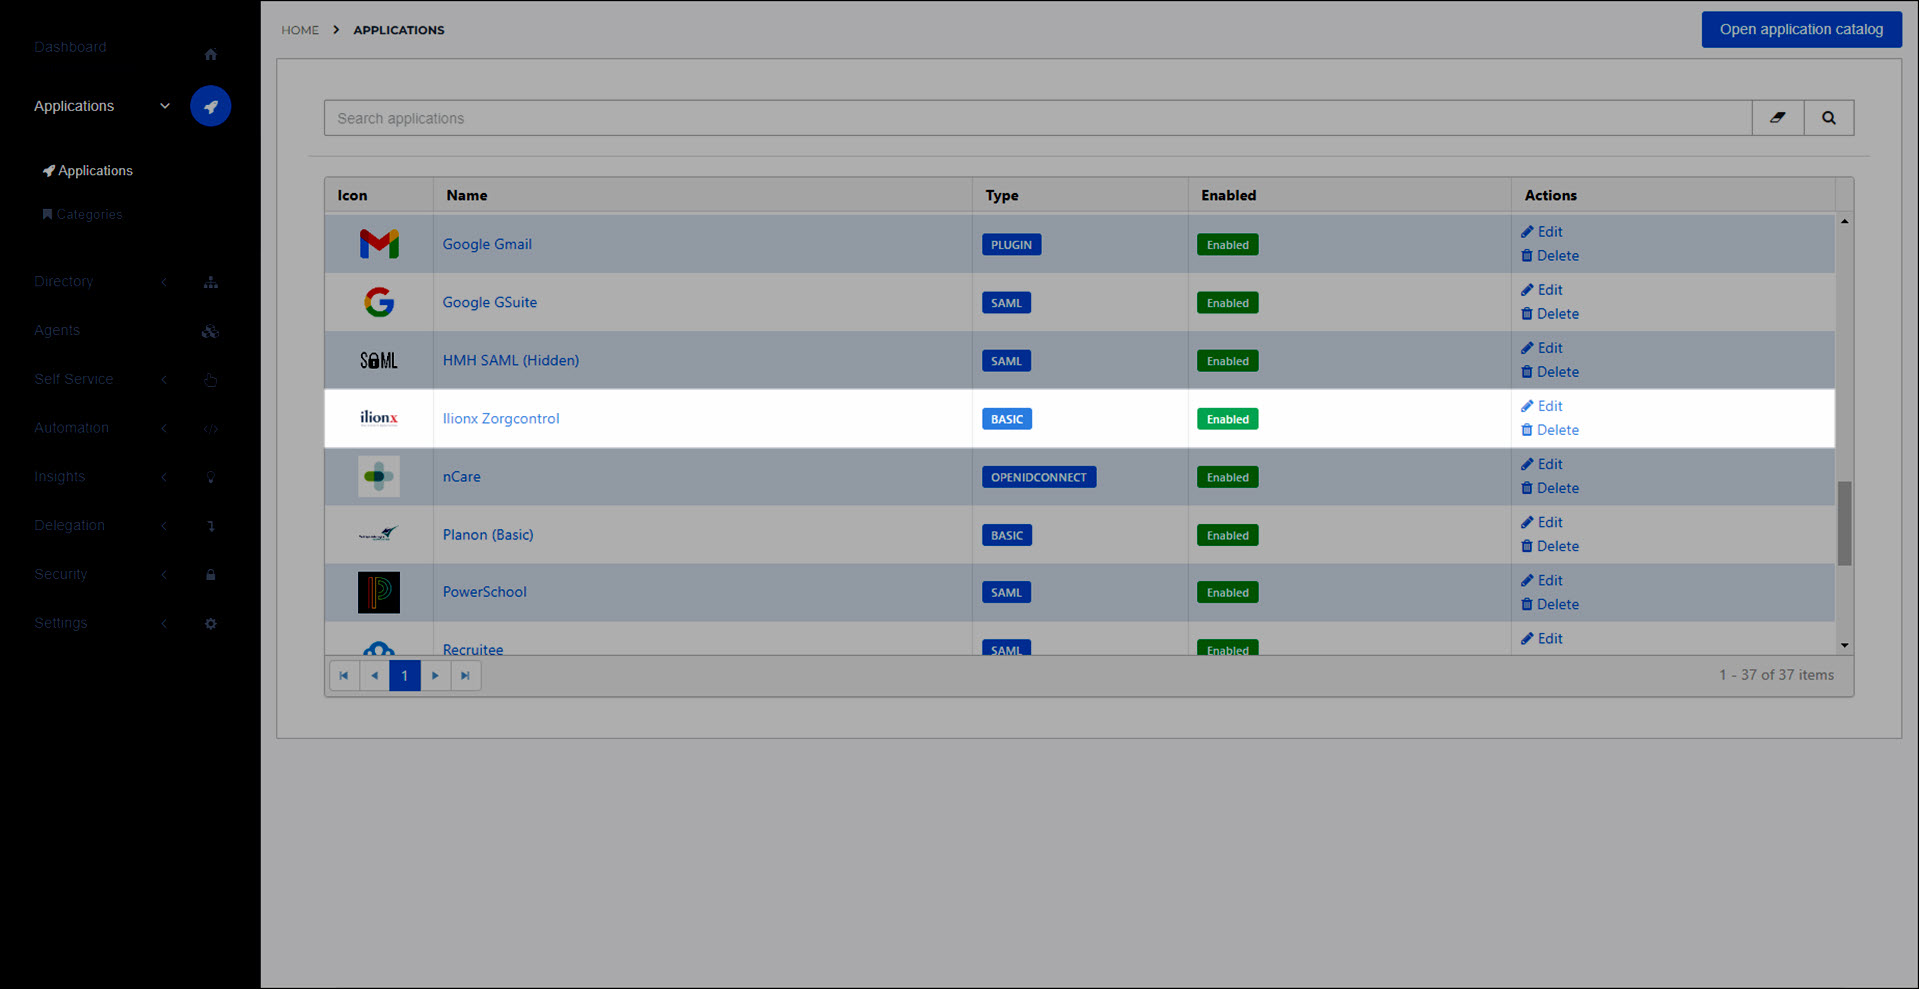This screenshot has height=990, width=1920.
Task: Click the Delegation icon in sidebar
Action: click(x=210, y=526)
